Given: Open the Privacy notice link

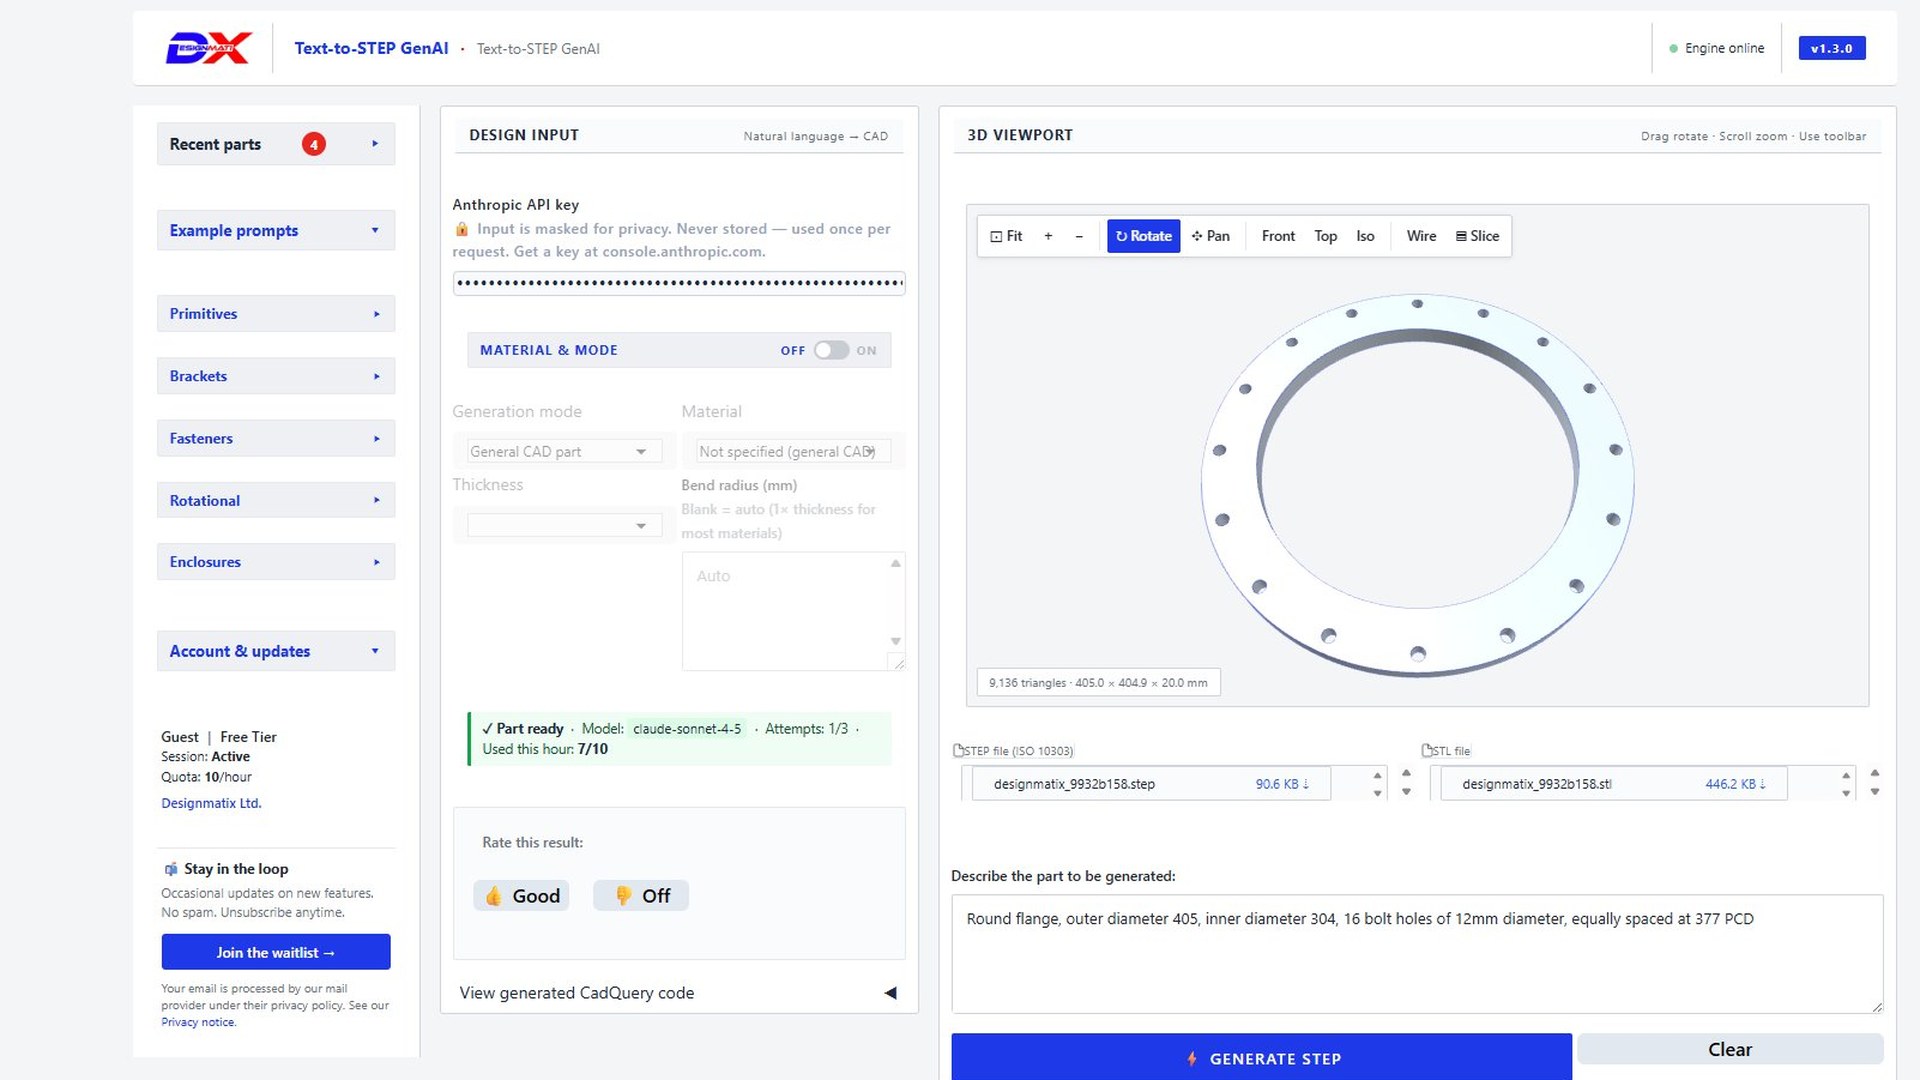Looking at the screenshot, I should click(198, 1022).
